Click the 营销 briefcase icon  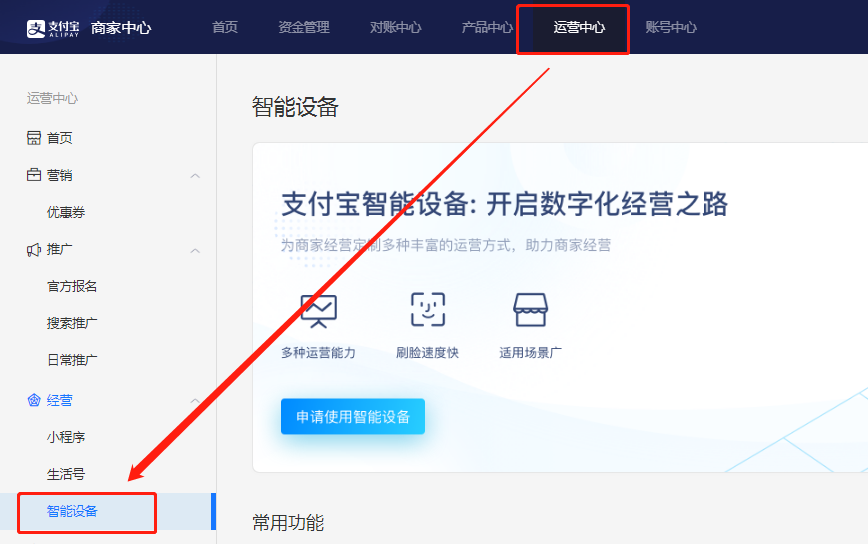pyautogui.click(x=34, y=175)
